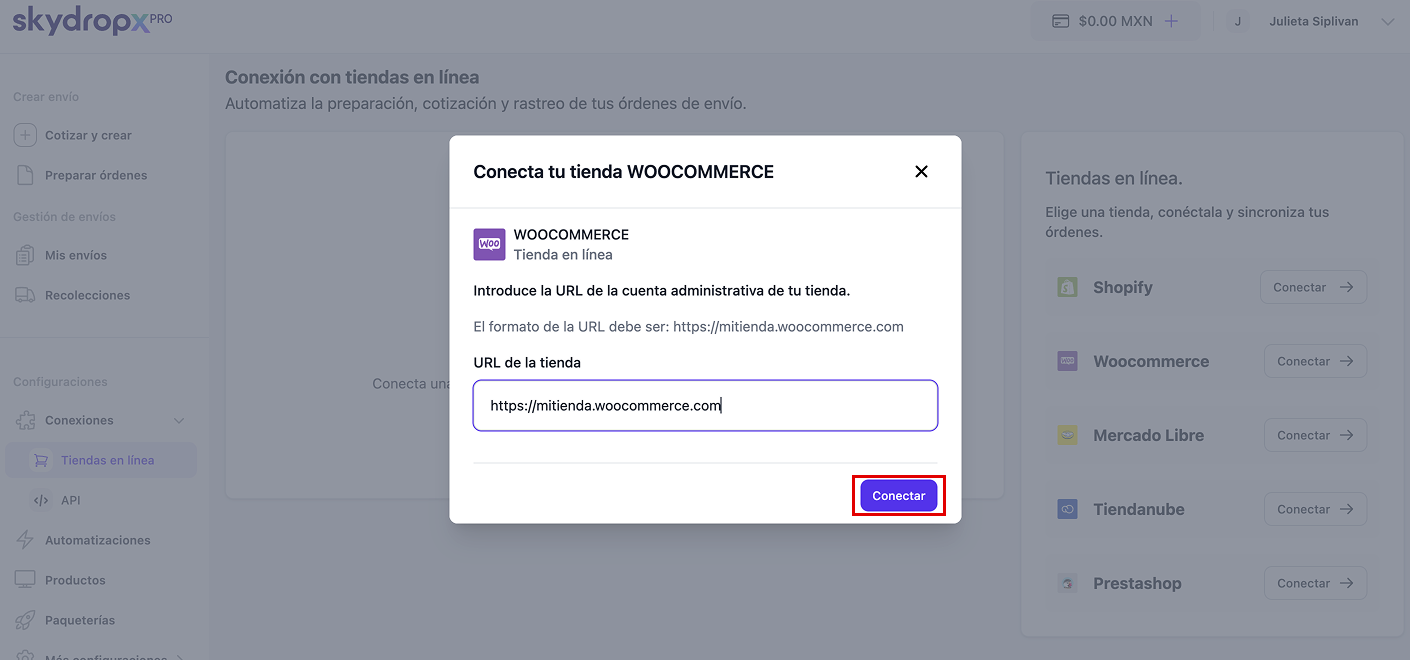
Task: Click the Introduce la URL instruction text
Action: coord(662,291)
